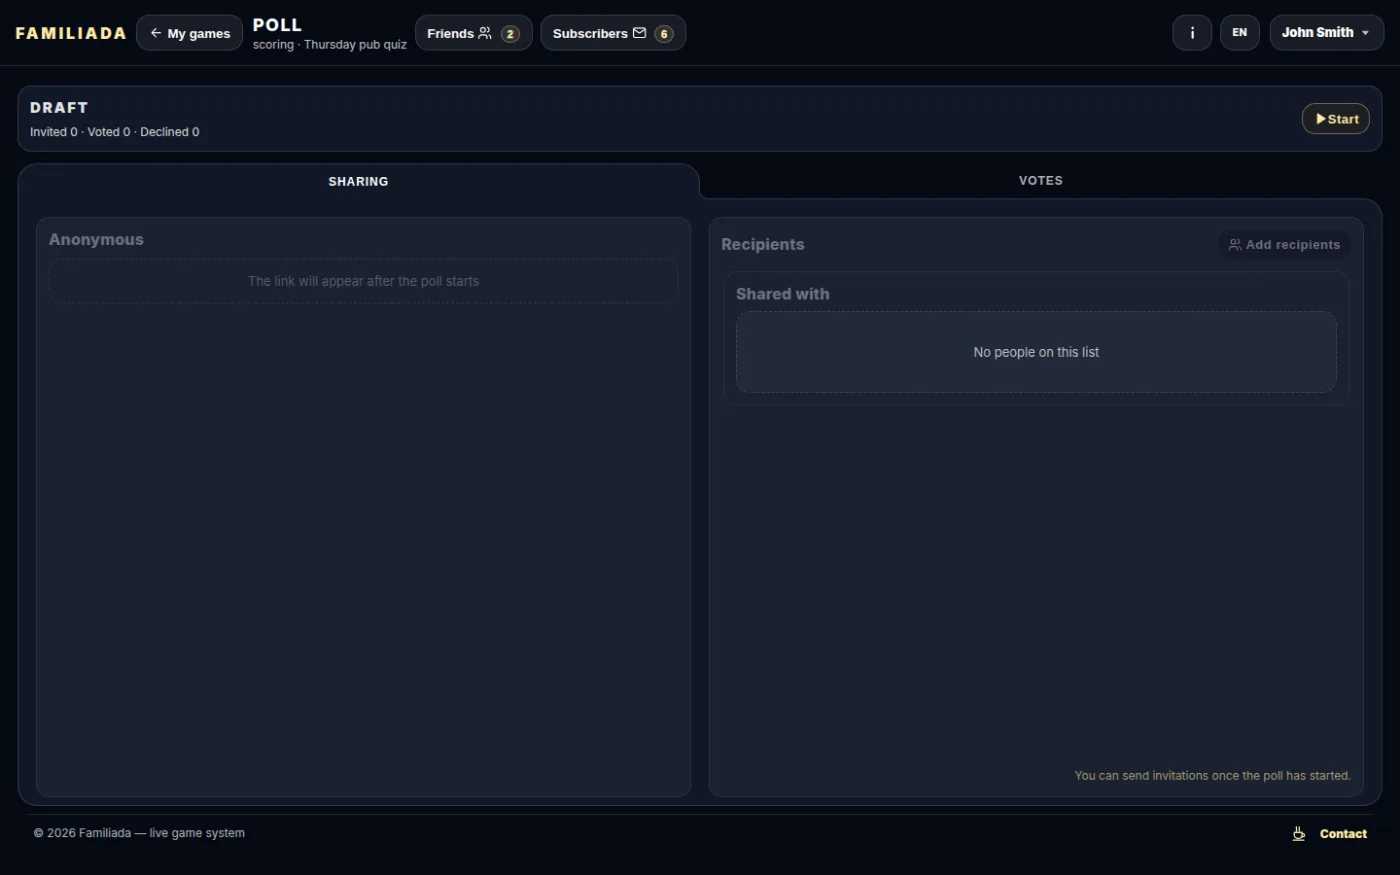Open the Contact link in the footer
The width and height of the screenshot is (1400, 875).
pyautogui.click(x=1343, y=834)
